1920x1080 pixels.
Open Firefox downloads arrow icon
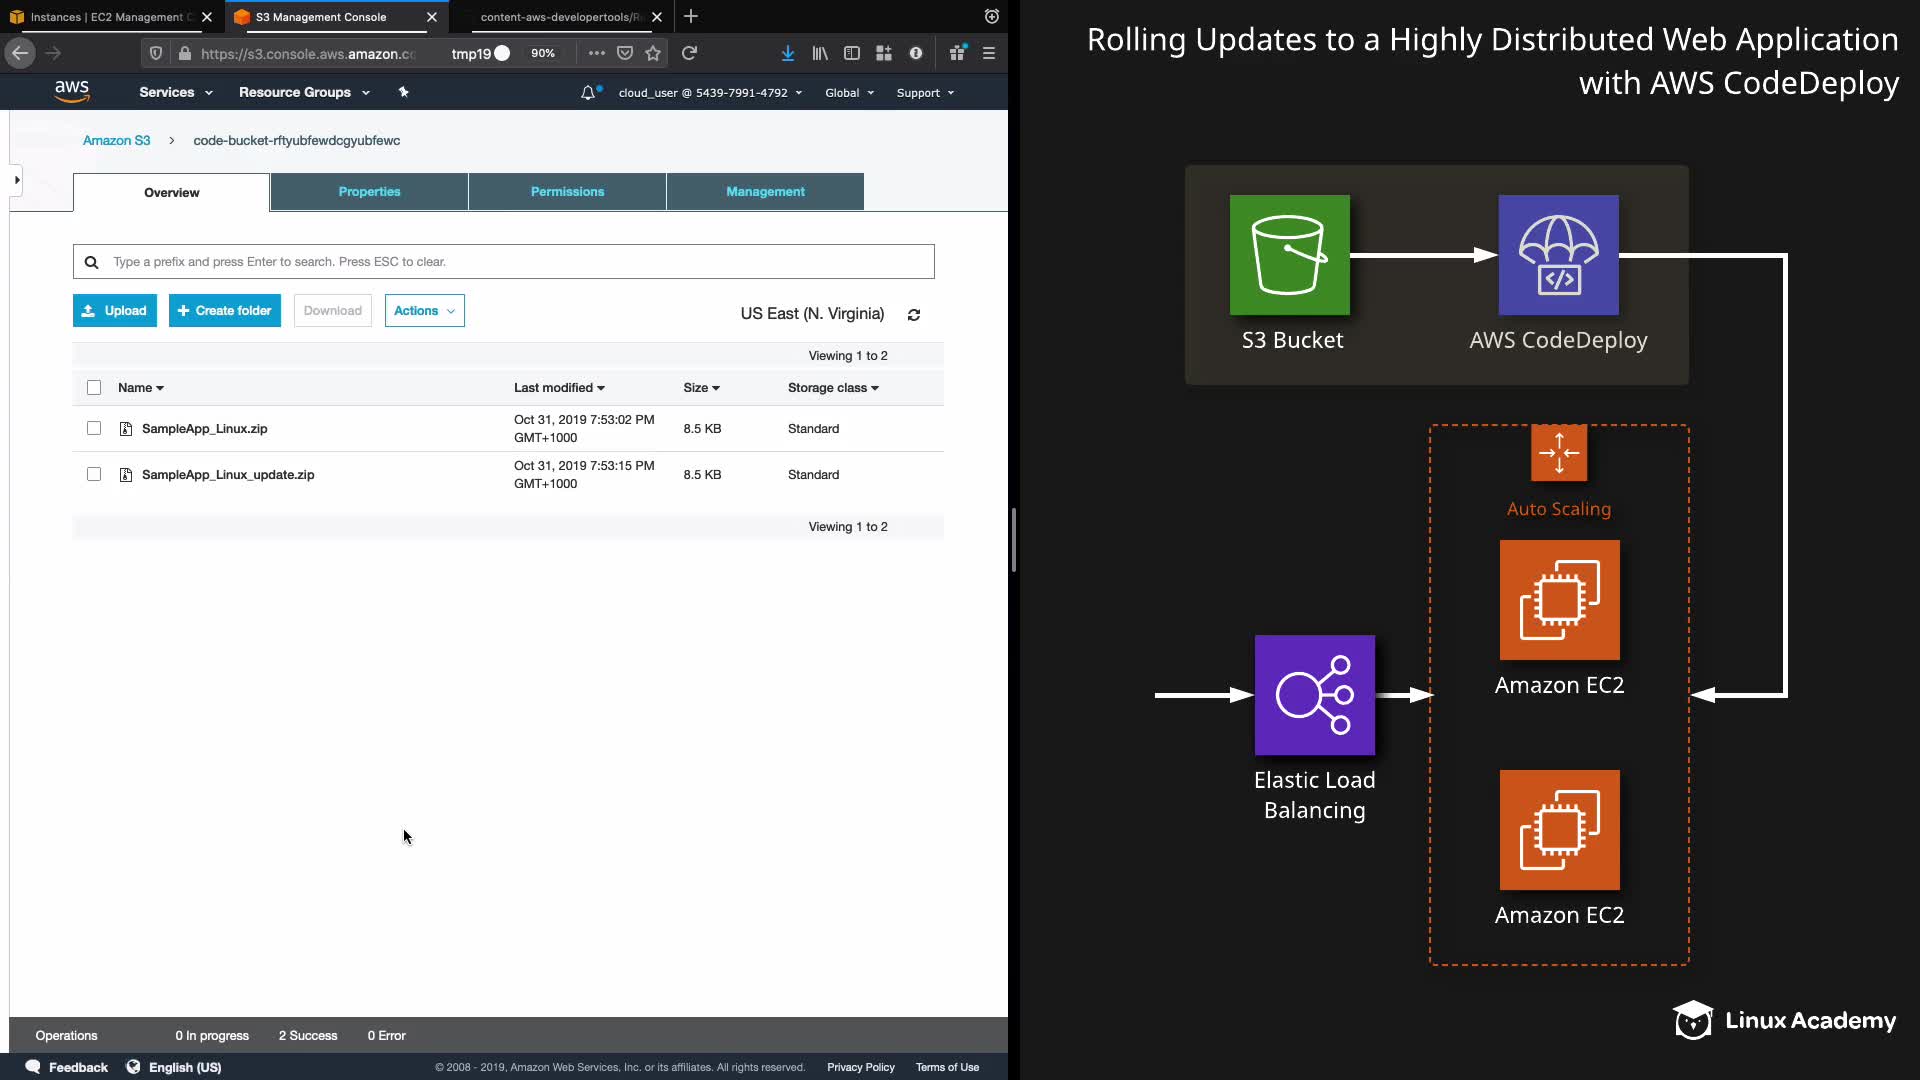[788, 53]
